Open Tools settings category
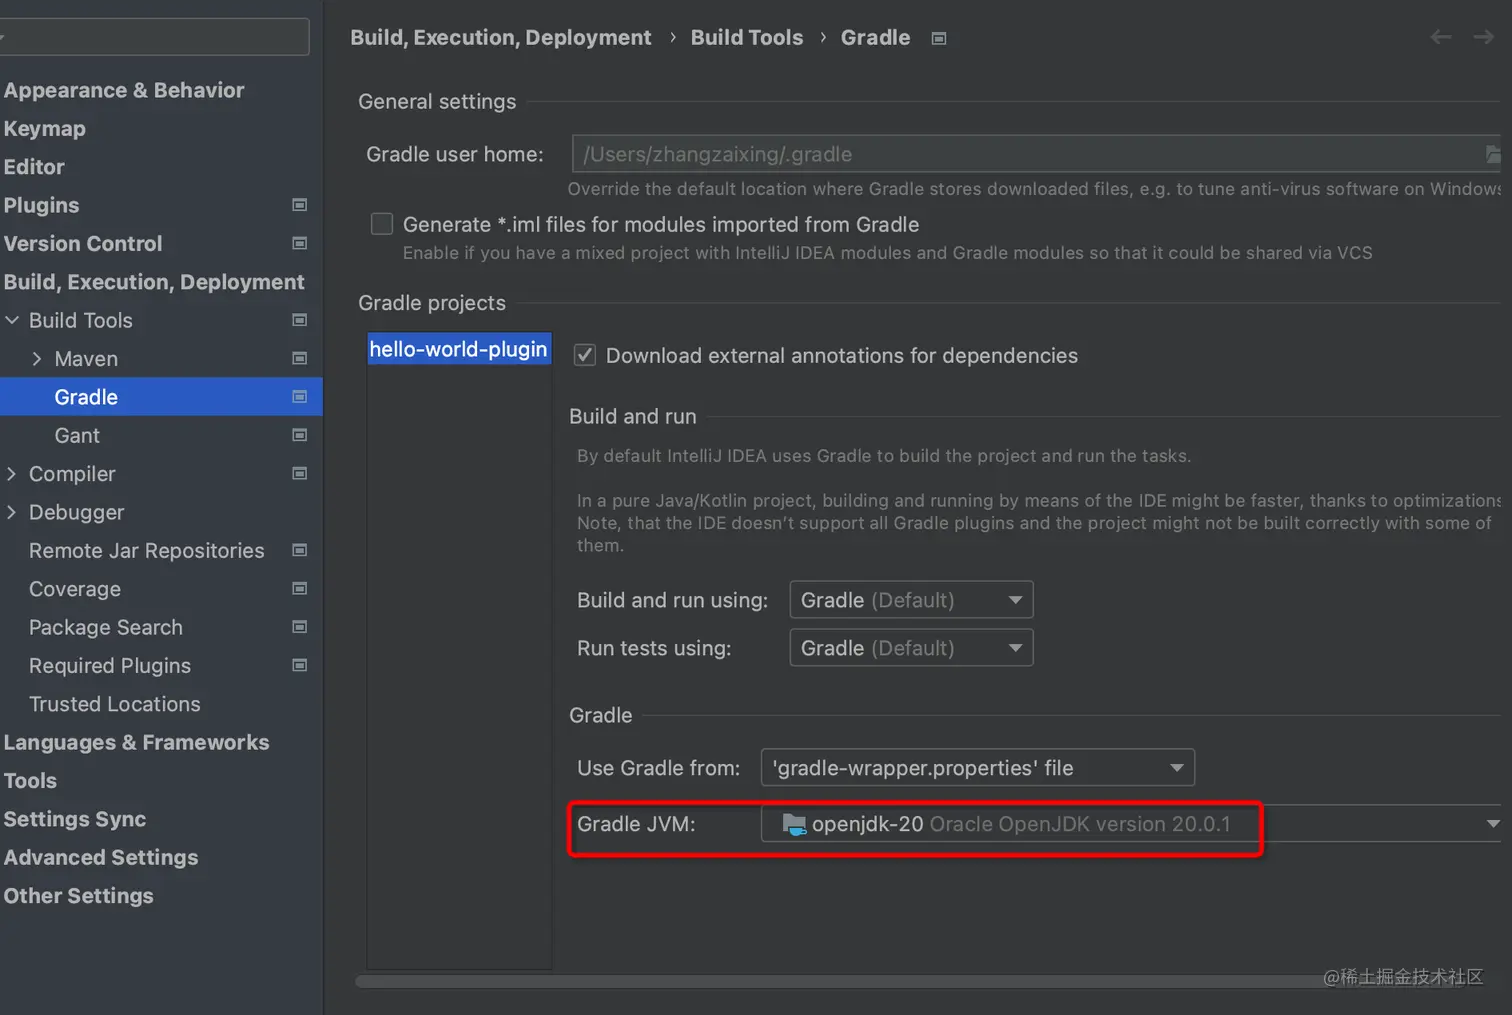1512x1015 pixels. (30, 780)
